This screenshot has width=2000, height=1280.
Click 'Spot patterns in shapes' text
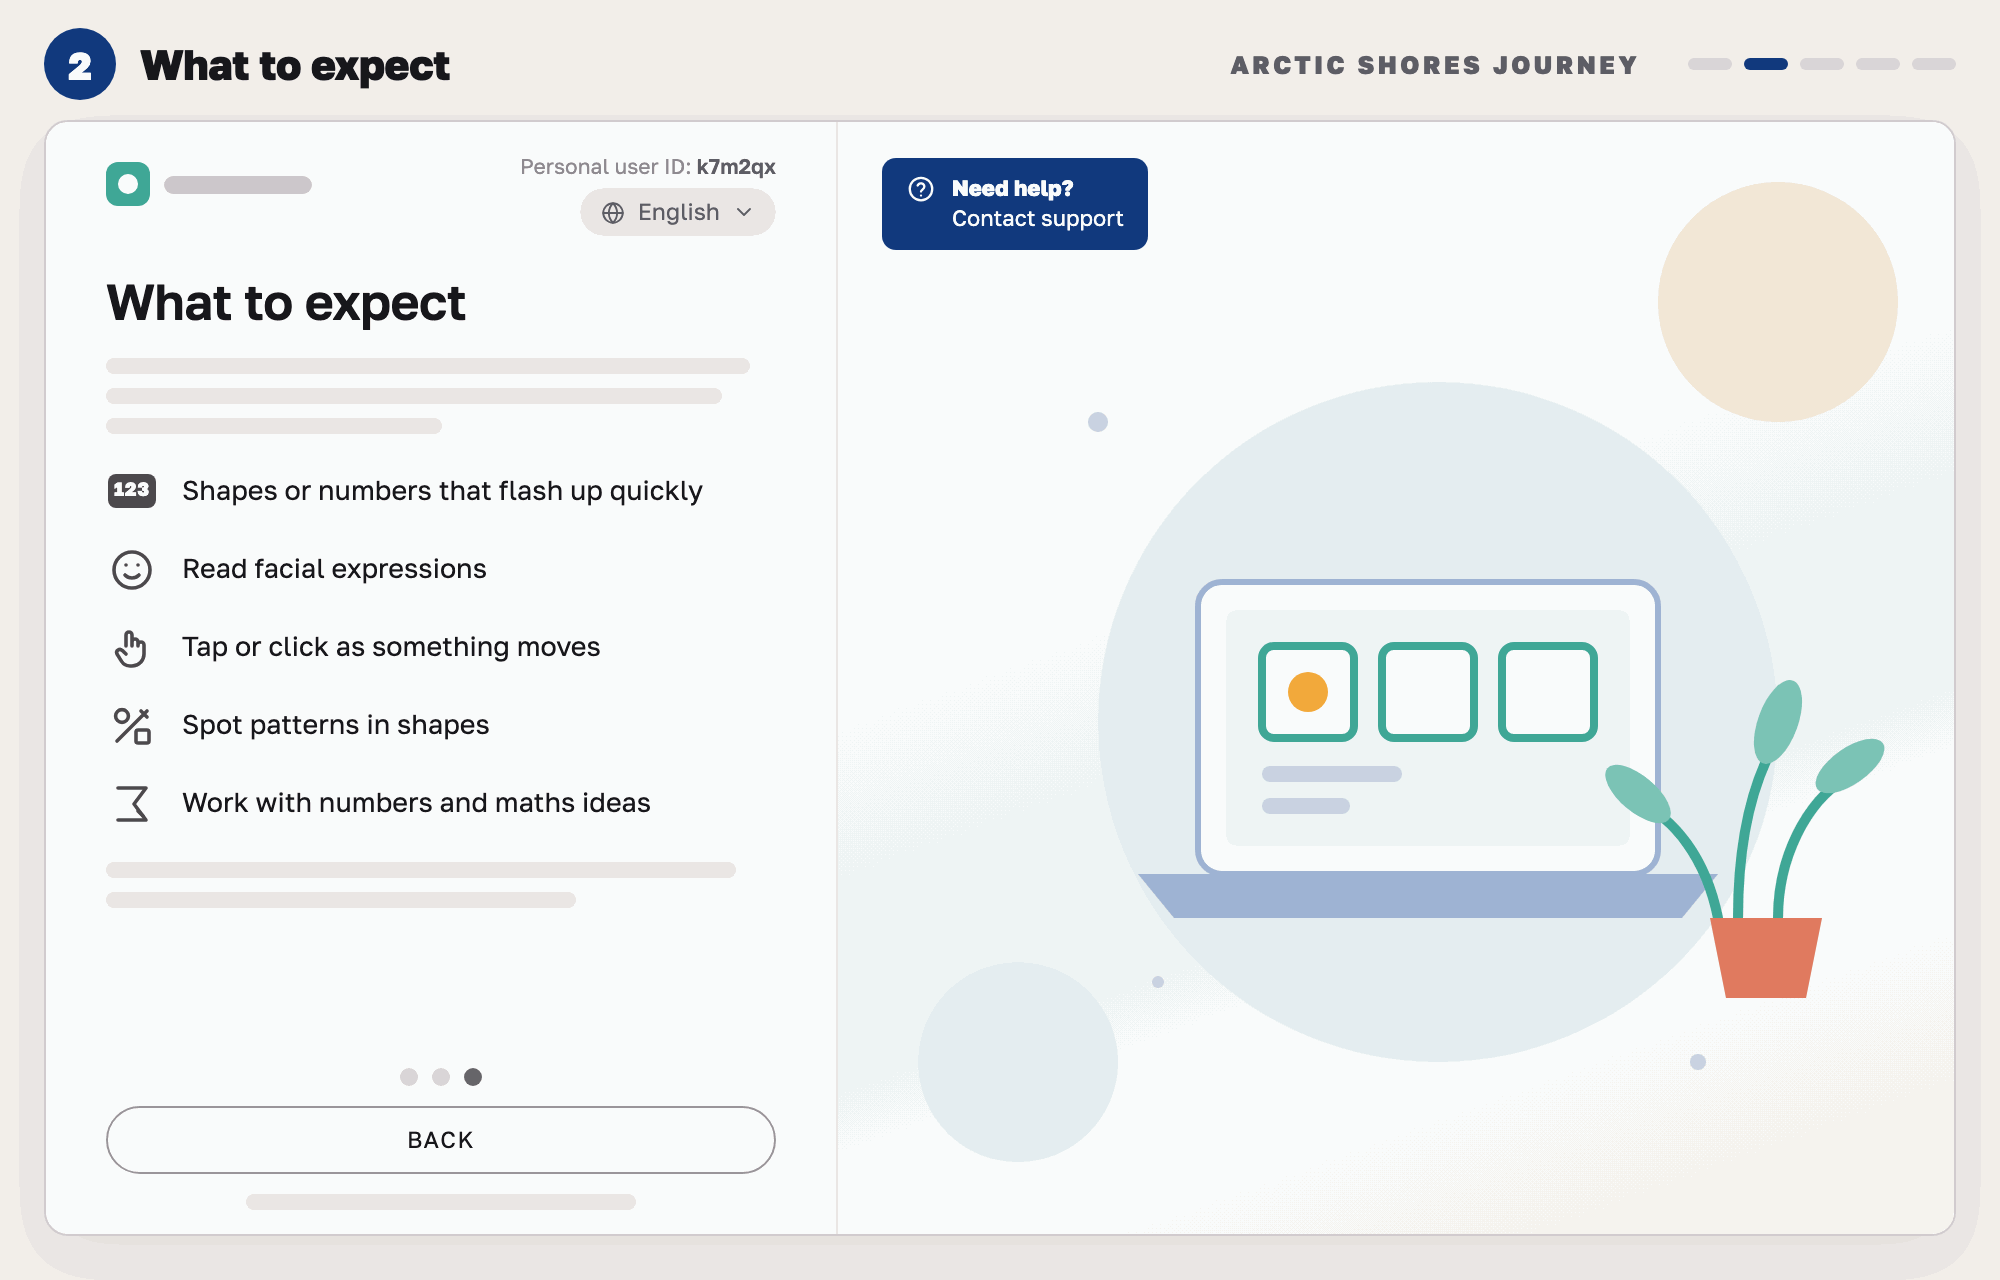[x=335, y=725]
